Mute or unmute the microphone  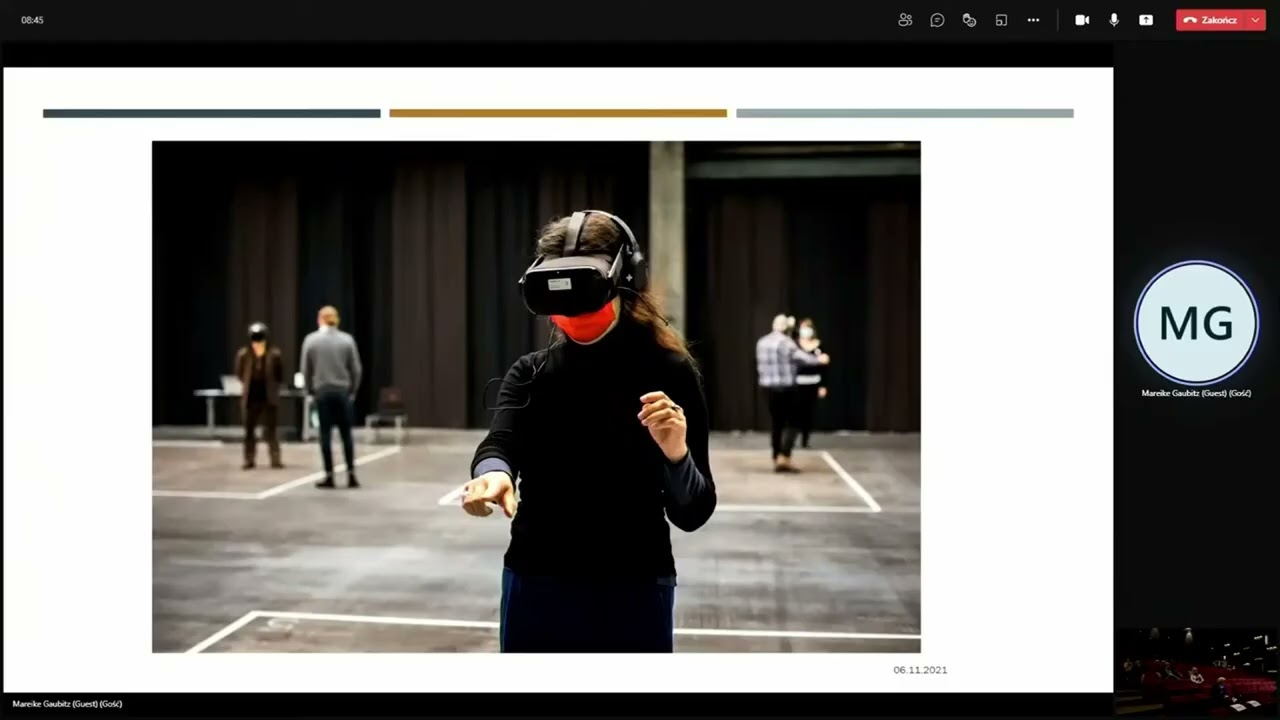pyautogui.click(x=1114, y=20)
